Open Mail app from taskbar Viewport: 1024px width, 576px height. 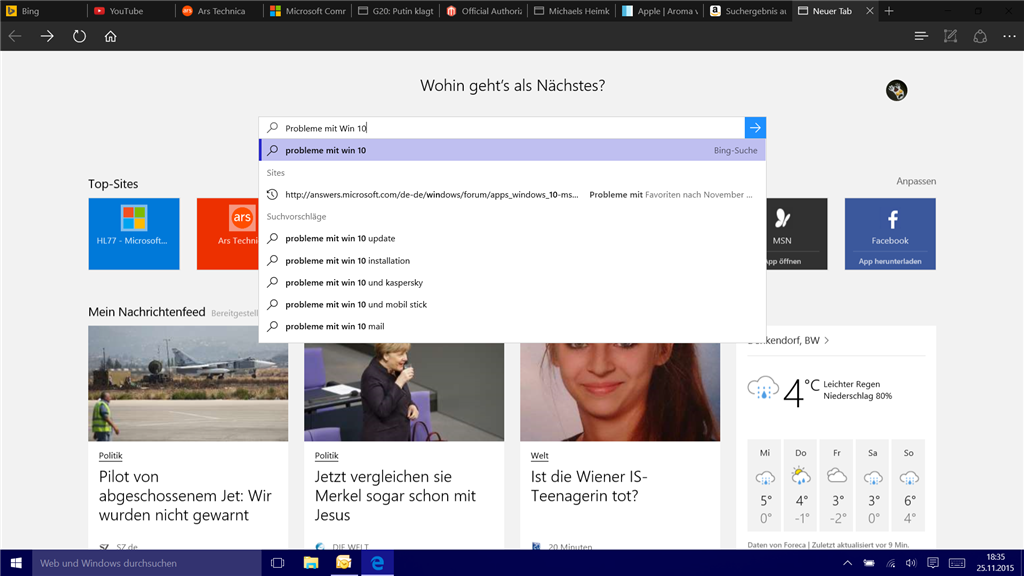pos(344,563)
